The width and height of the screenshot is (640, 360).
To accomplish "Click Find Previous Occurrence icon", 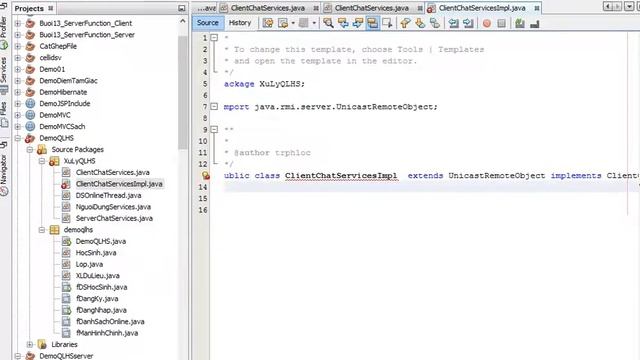I will click(x=343, y=23).
